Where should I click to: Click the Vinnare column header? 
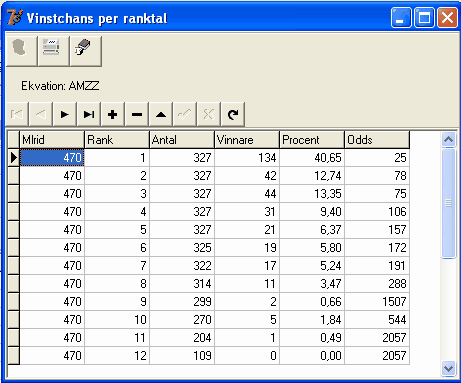pyautogui.click(x=247, y=140)
